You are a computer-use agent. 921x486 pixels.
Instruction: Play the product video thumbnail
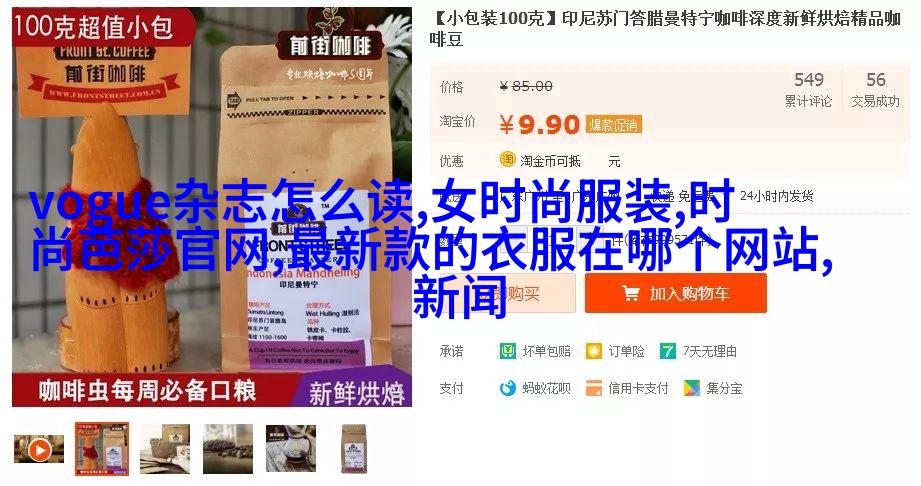pos(39,450)
